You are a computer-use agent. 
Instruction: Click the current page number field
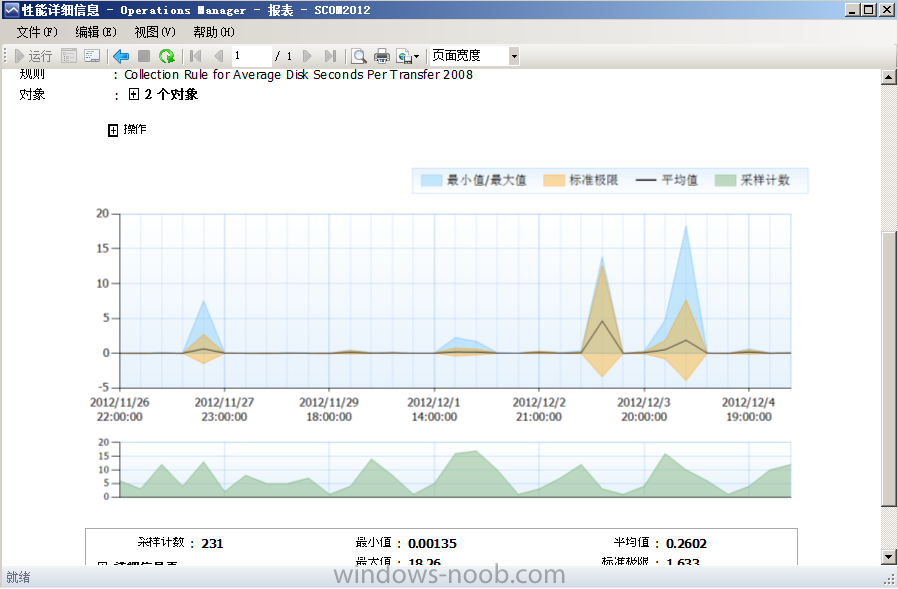[251, 56]
